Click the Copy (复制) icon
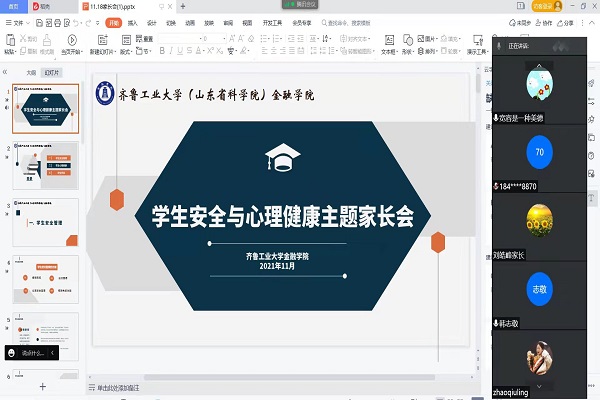This screenshot has width=600, height=400. click(x=23, y=51)
